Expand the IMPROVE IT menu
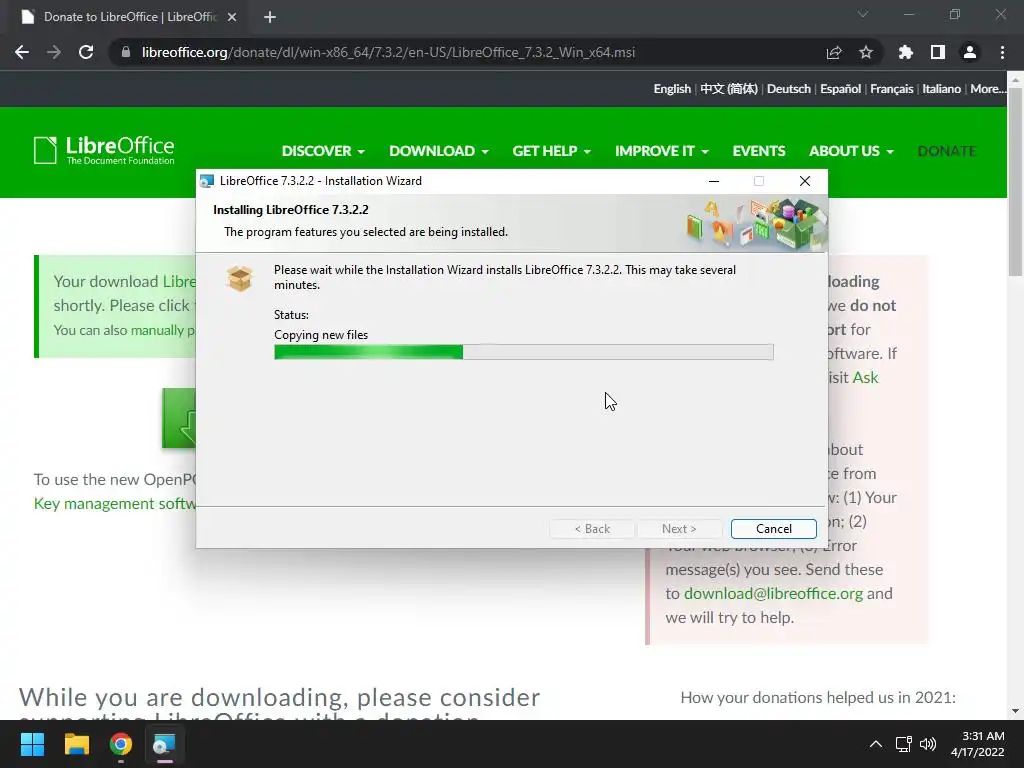 coord(662,151)
